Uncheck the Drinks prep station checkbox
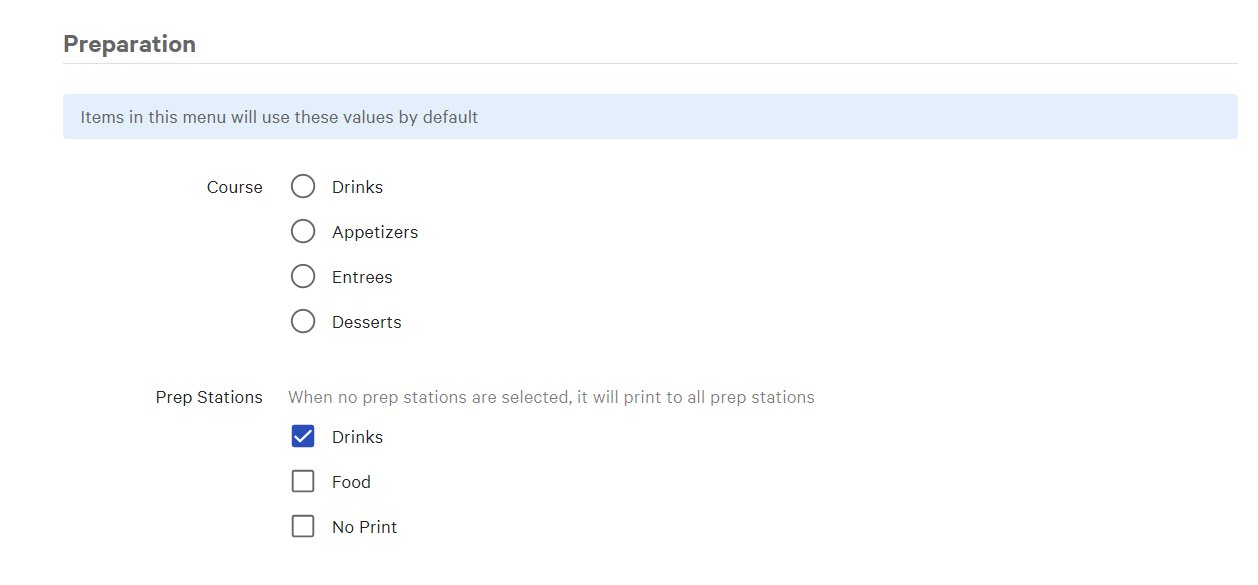Viewport: 1258px width, 585px height. click(303, 436)
